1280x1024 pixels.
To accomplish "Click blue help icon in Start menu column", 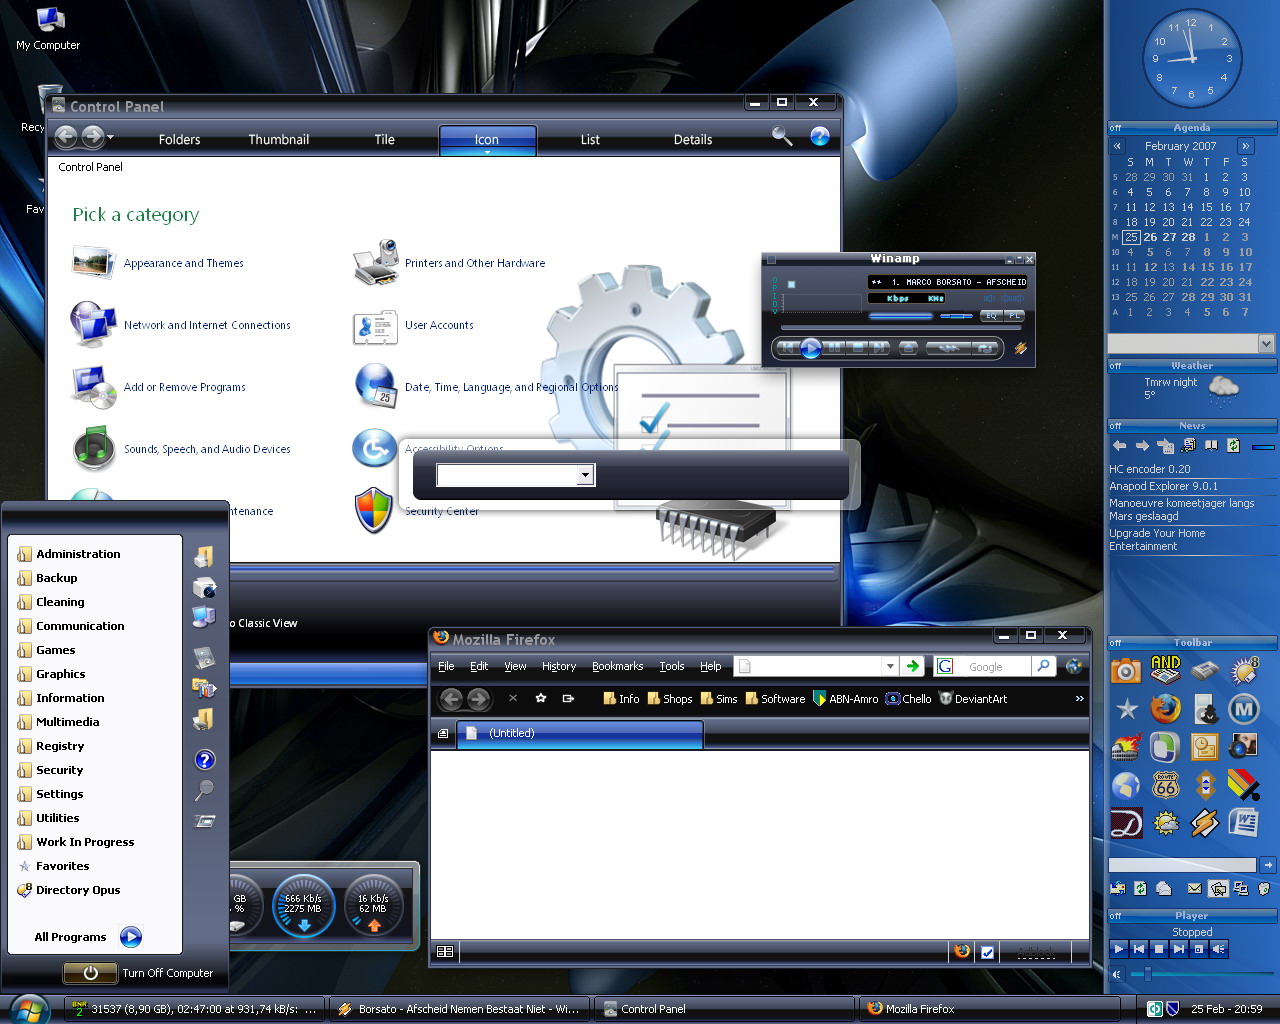I will click(205, 760).
